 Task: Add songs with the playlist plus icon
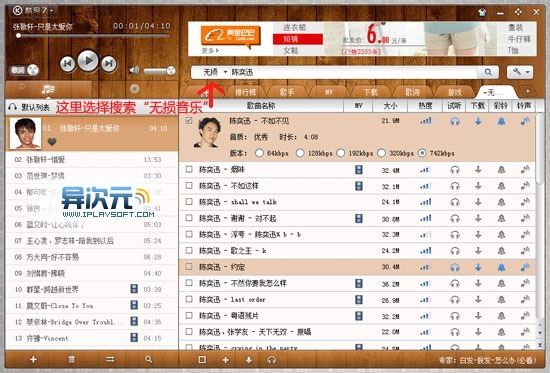(33, 359)
